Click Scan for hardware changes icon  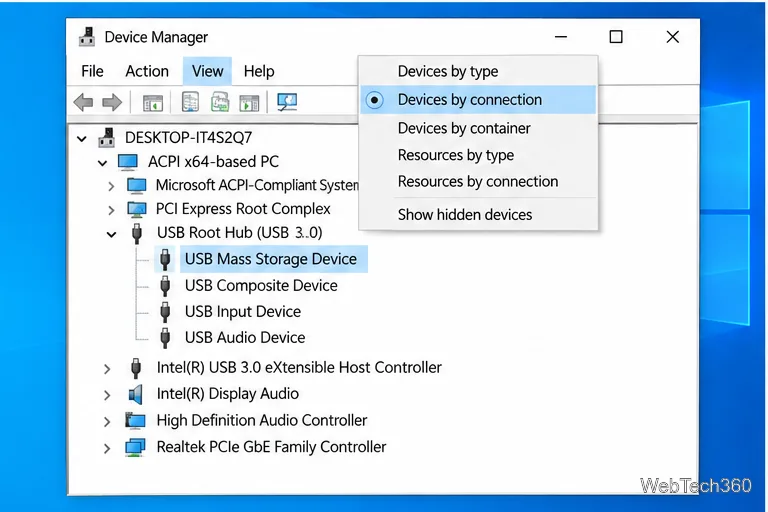[x=287, y=102]
